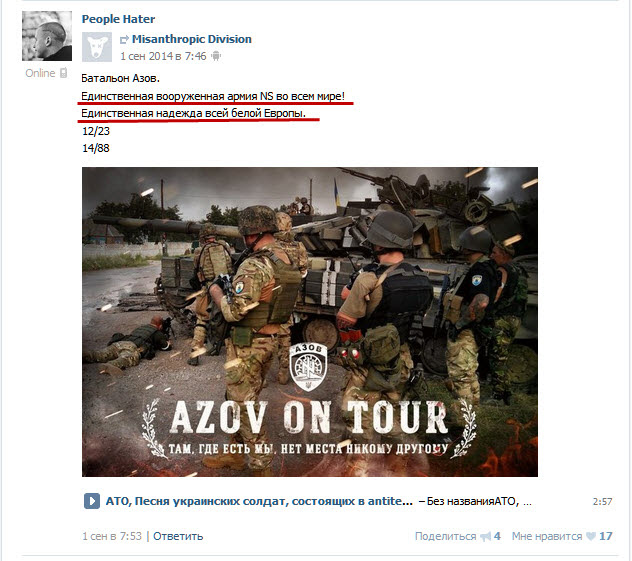Click the heart like icon
The image size is (632, 561).
590,536
